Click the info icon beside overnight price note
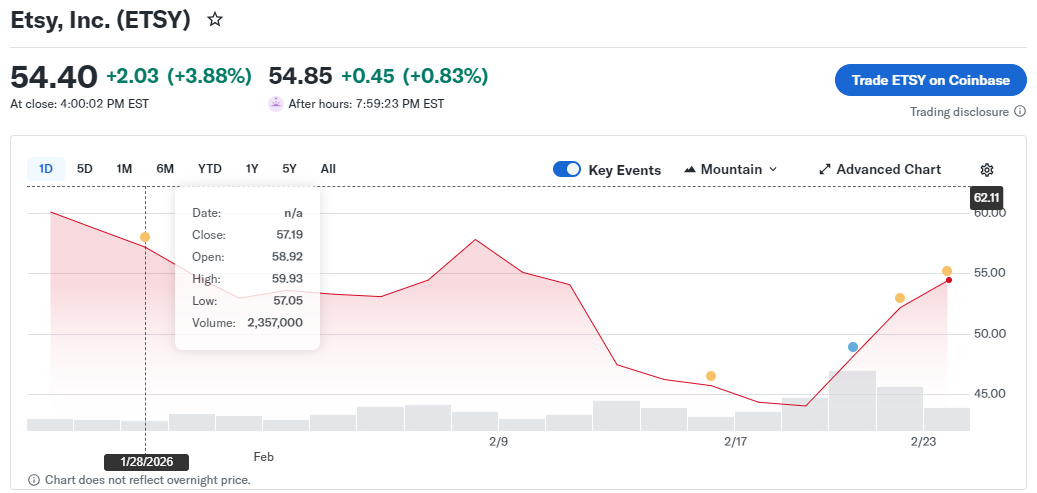1037x493 pixels. coord(34,480)
